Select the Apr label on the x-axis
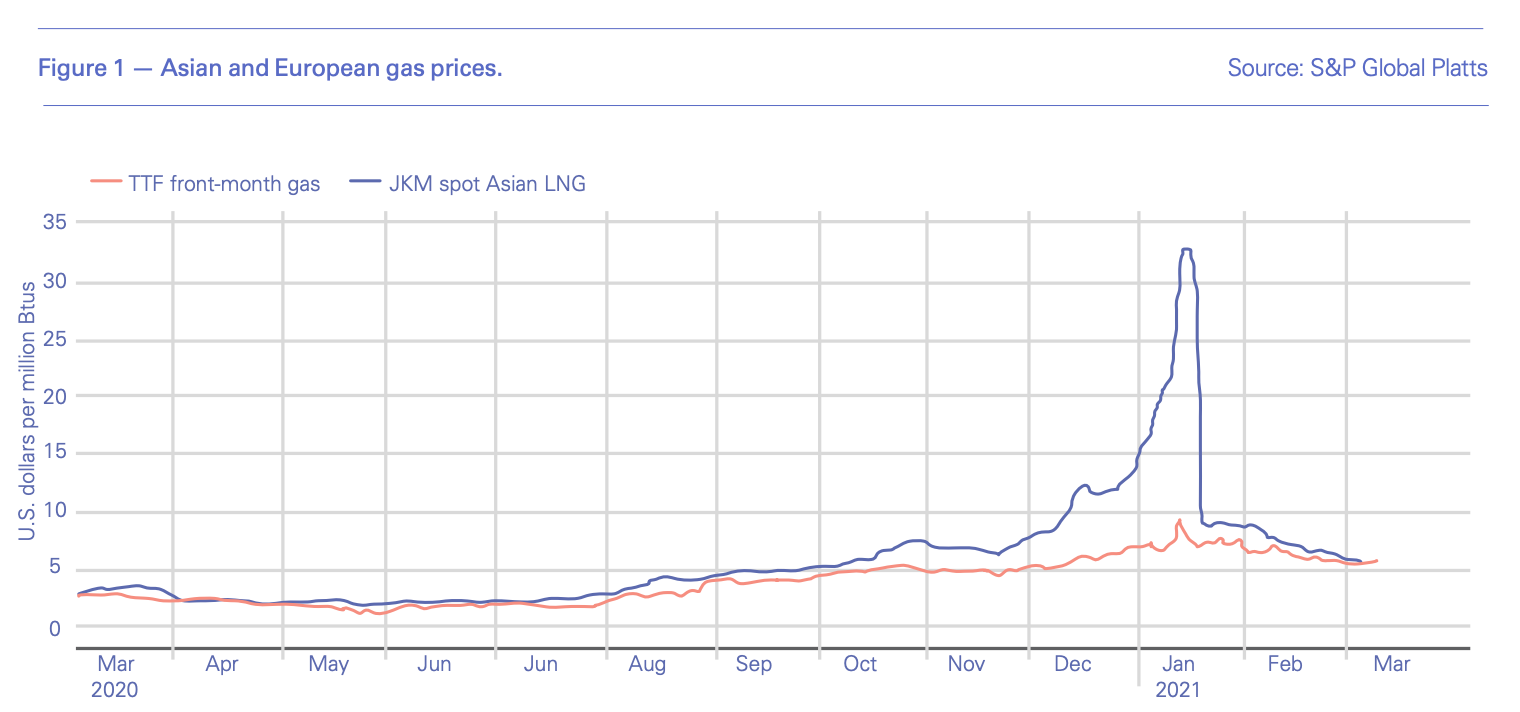1520x712 pixels. click(x=221, y=665)
